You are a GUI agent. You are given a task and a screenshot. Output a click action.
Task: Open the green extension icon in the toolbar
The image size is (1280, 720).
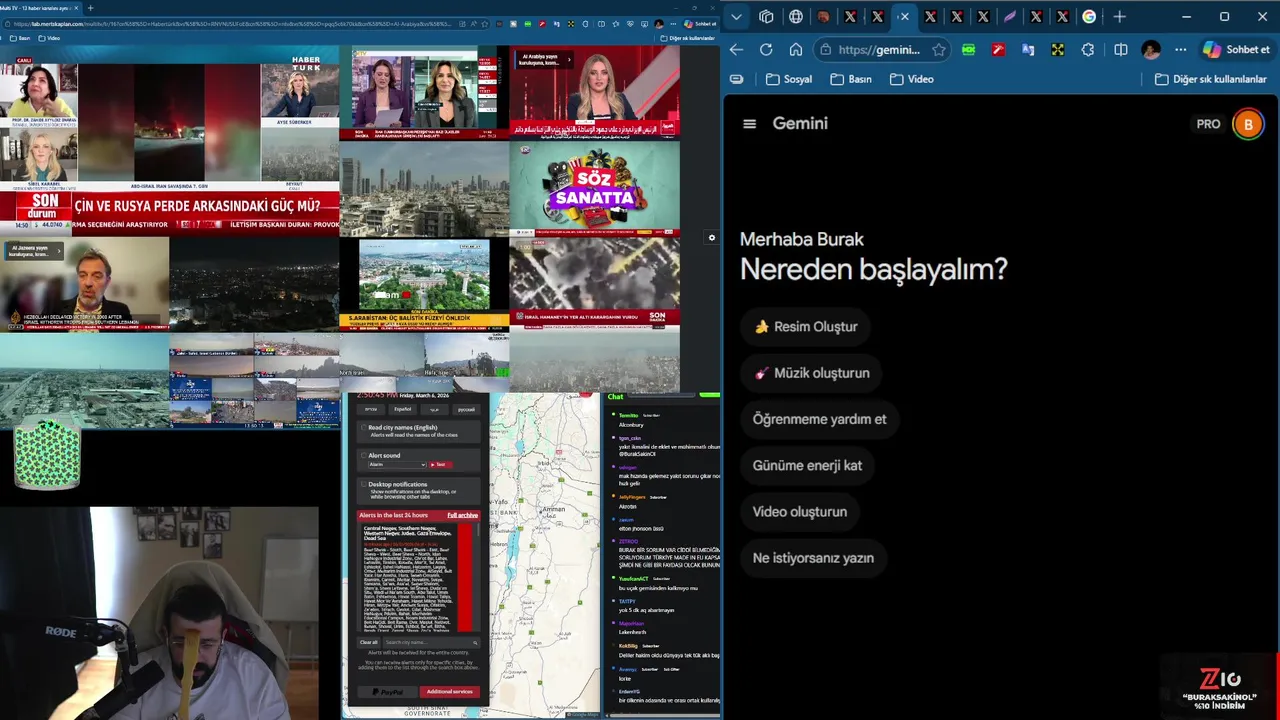pyautogui.click(x=968, y=49)
